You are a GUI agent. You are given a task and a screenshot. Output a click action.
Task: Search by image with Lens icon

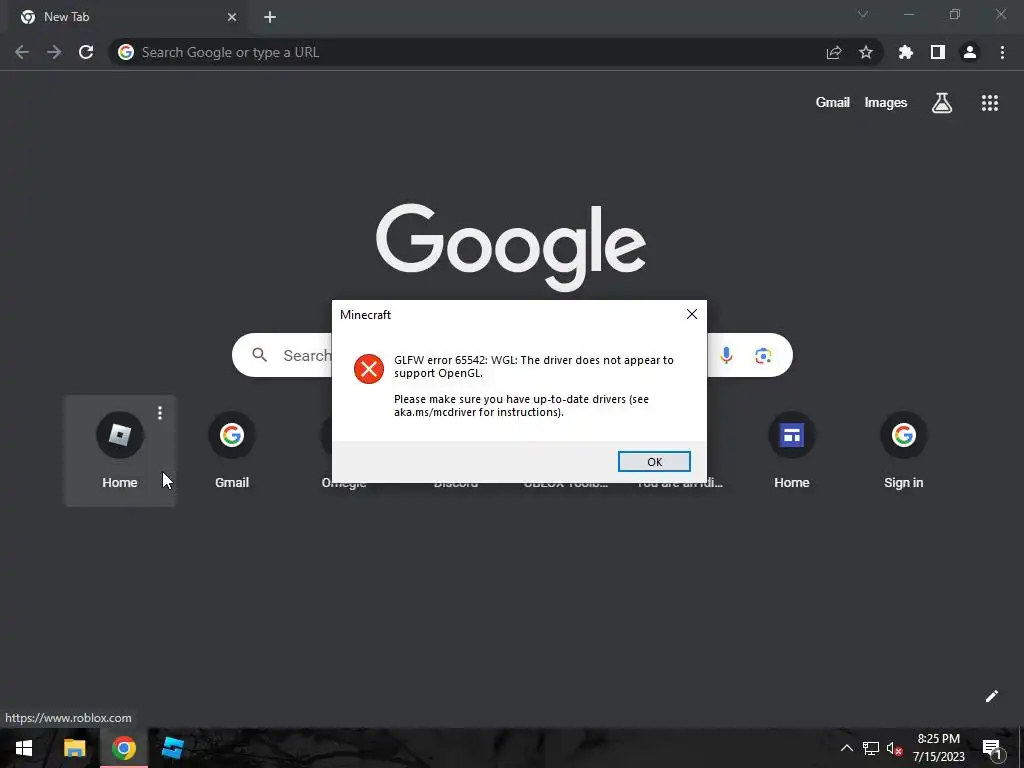coord(763,355)
